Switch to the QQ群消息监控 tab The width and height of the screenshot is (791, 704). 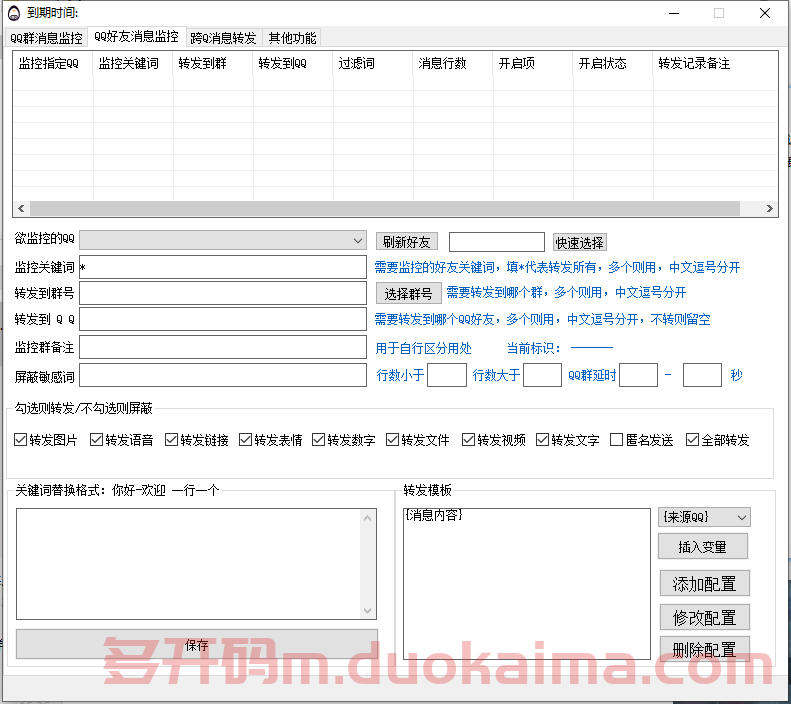coord(46,38)
